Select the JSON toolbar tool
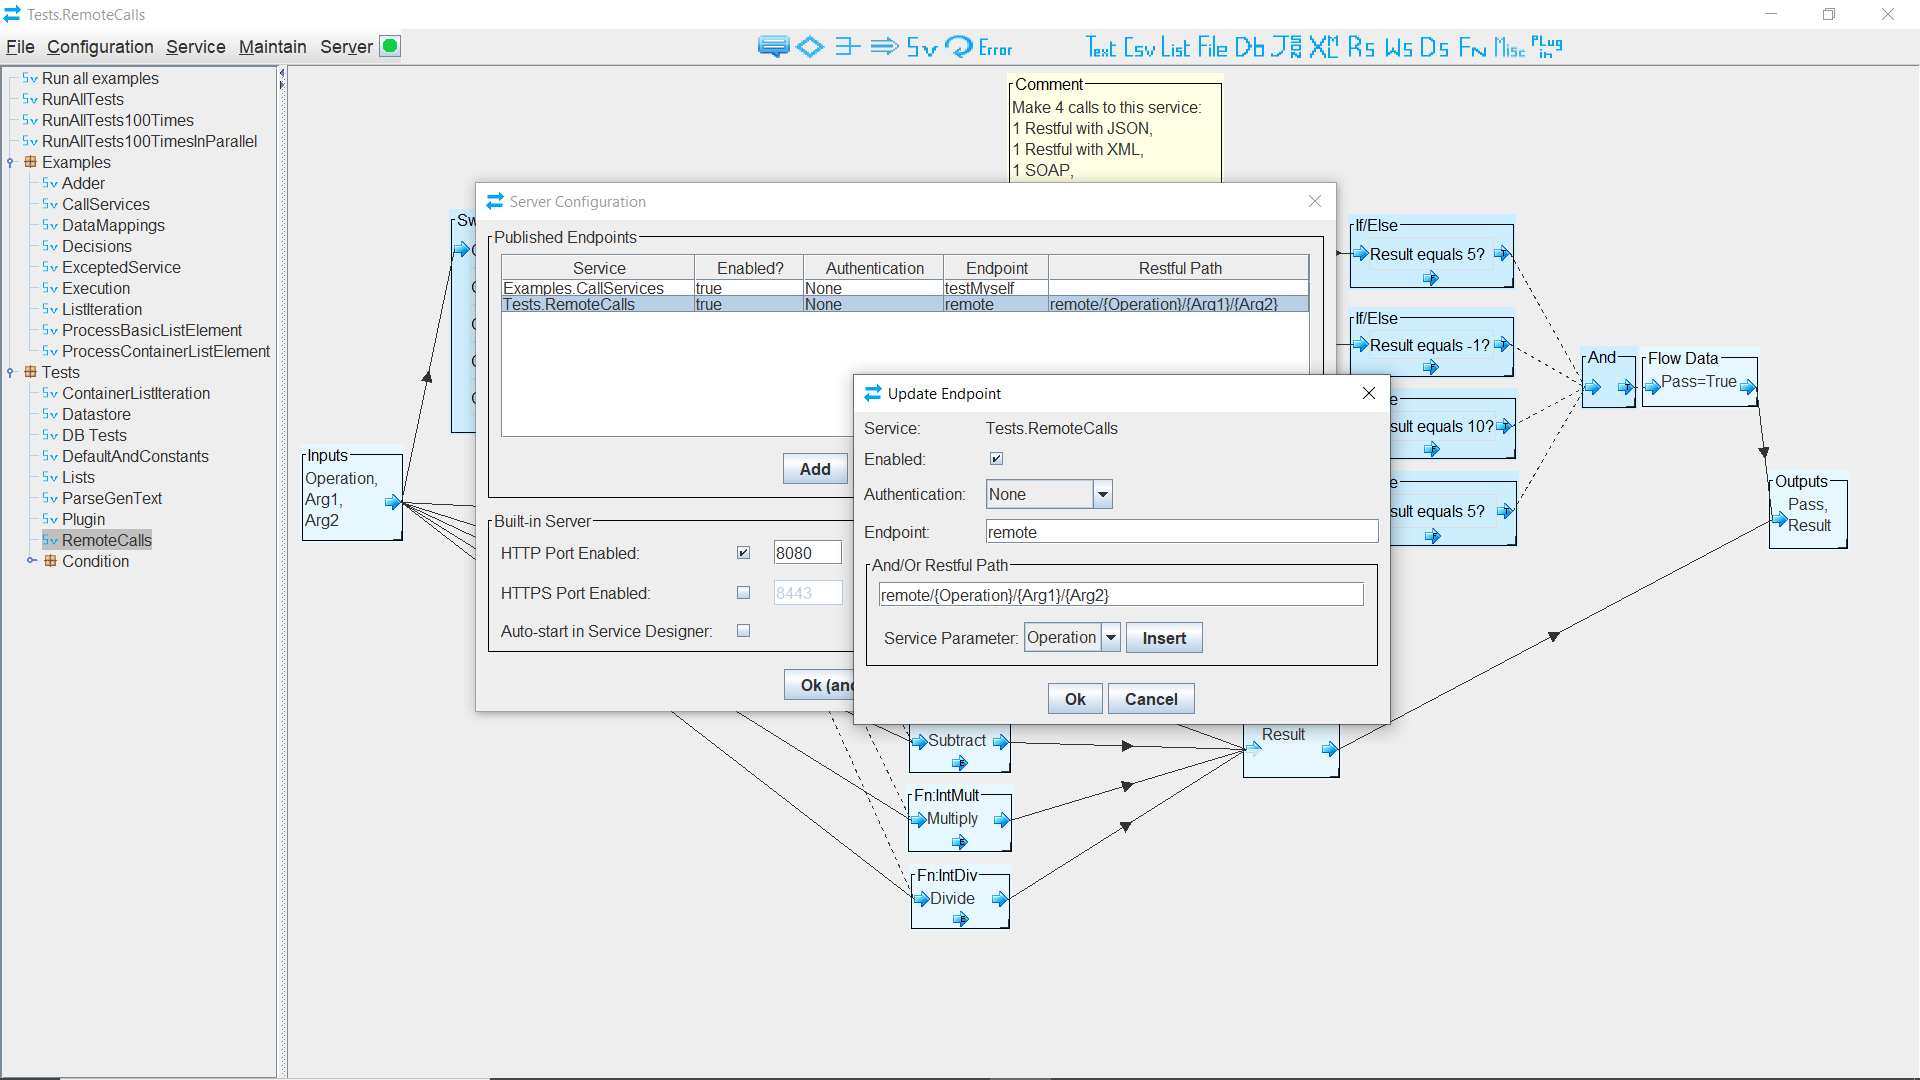 point(1287,46)
